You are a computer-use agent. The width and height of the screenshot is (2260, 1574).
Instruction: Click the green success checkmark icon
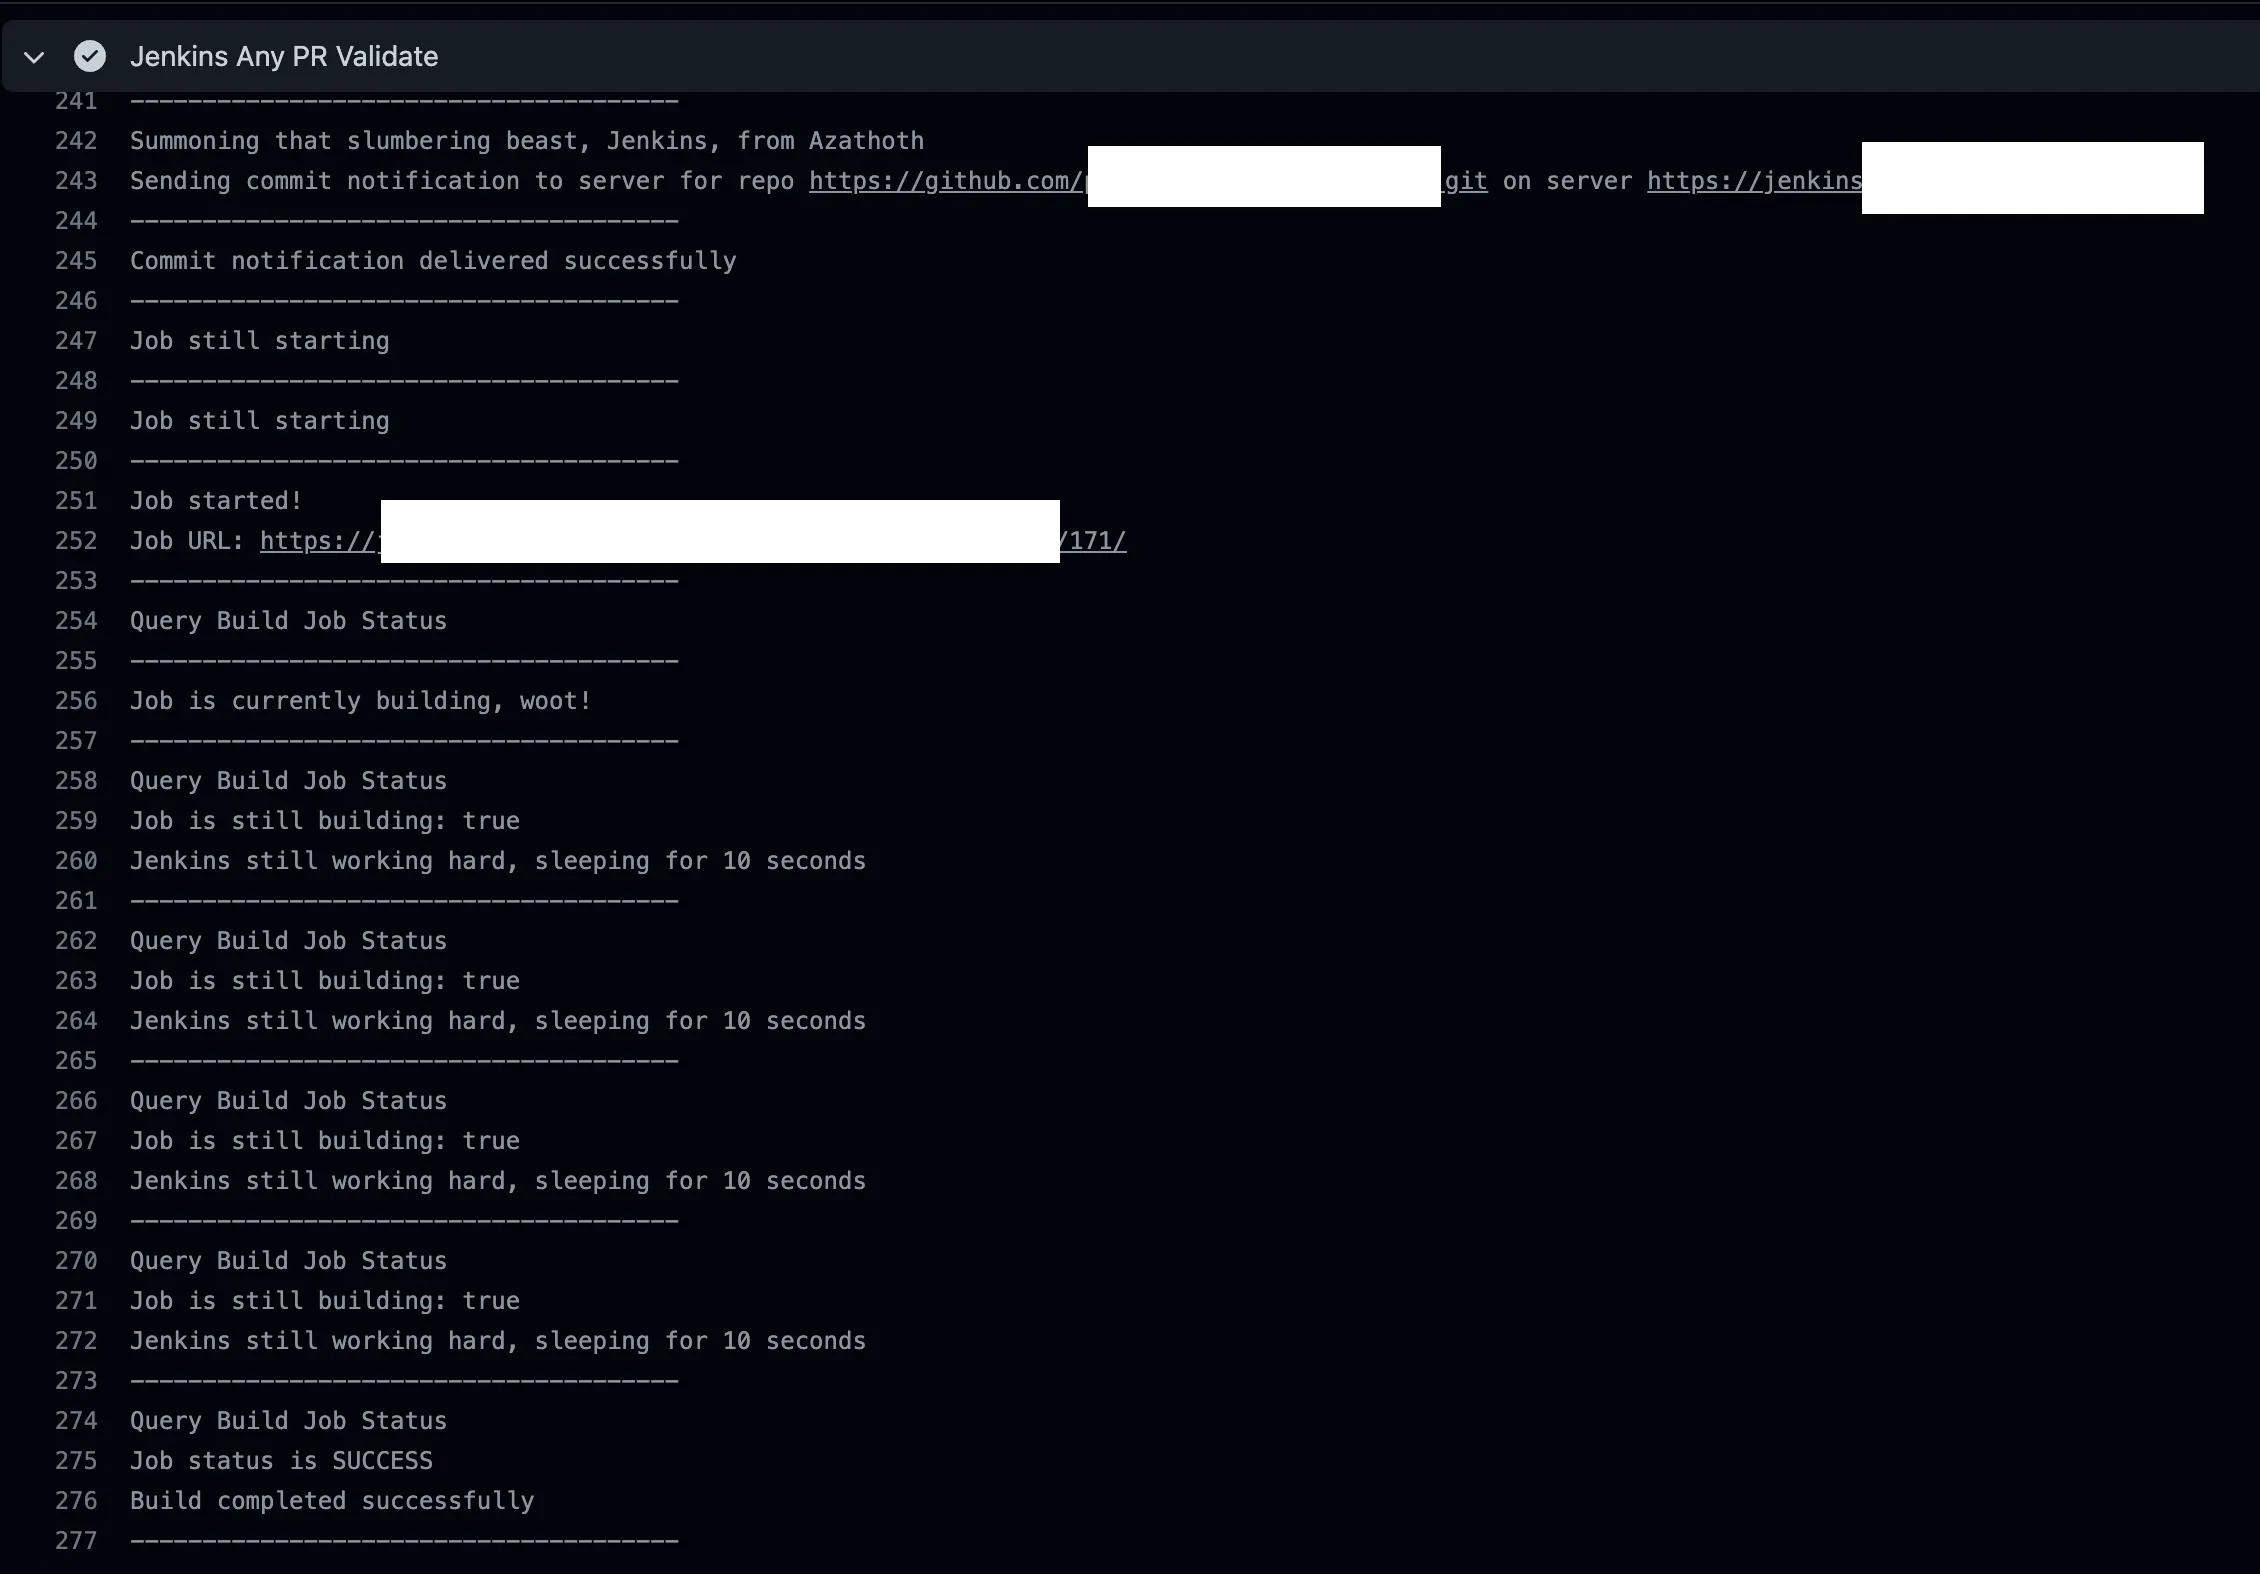pyautogui.click(x=90, y=56)
